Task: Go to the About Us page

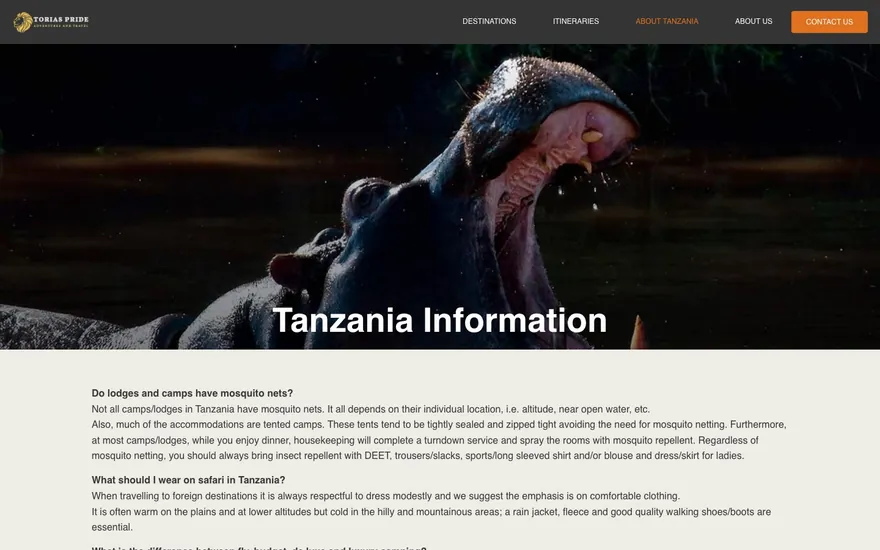Action: click(x=753, y=21)
